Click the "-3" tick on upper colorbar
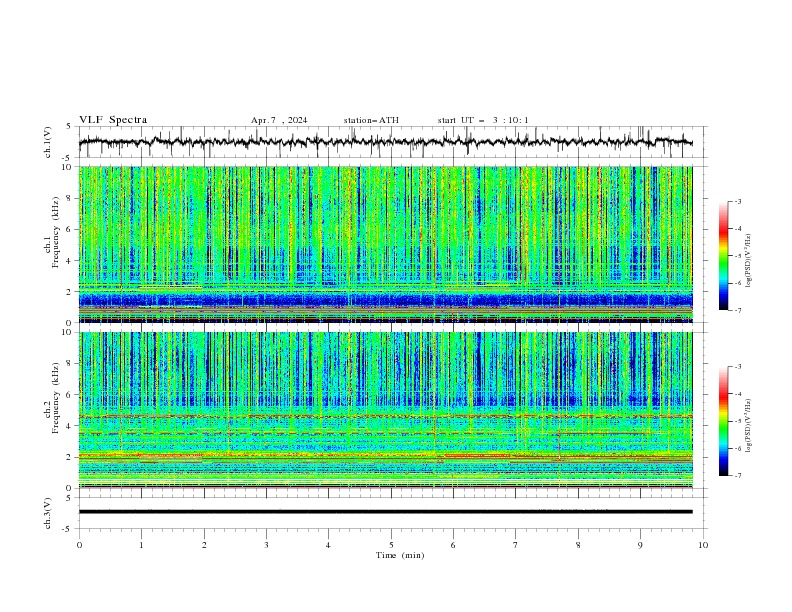 (x=737, y=201)
